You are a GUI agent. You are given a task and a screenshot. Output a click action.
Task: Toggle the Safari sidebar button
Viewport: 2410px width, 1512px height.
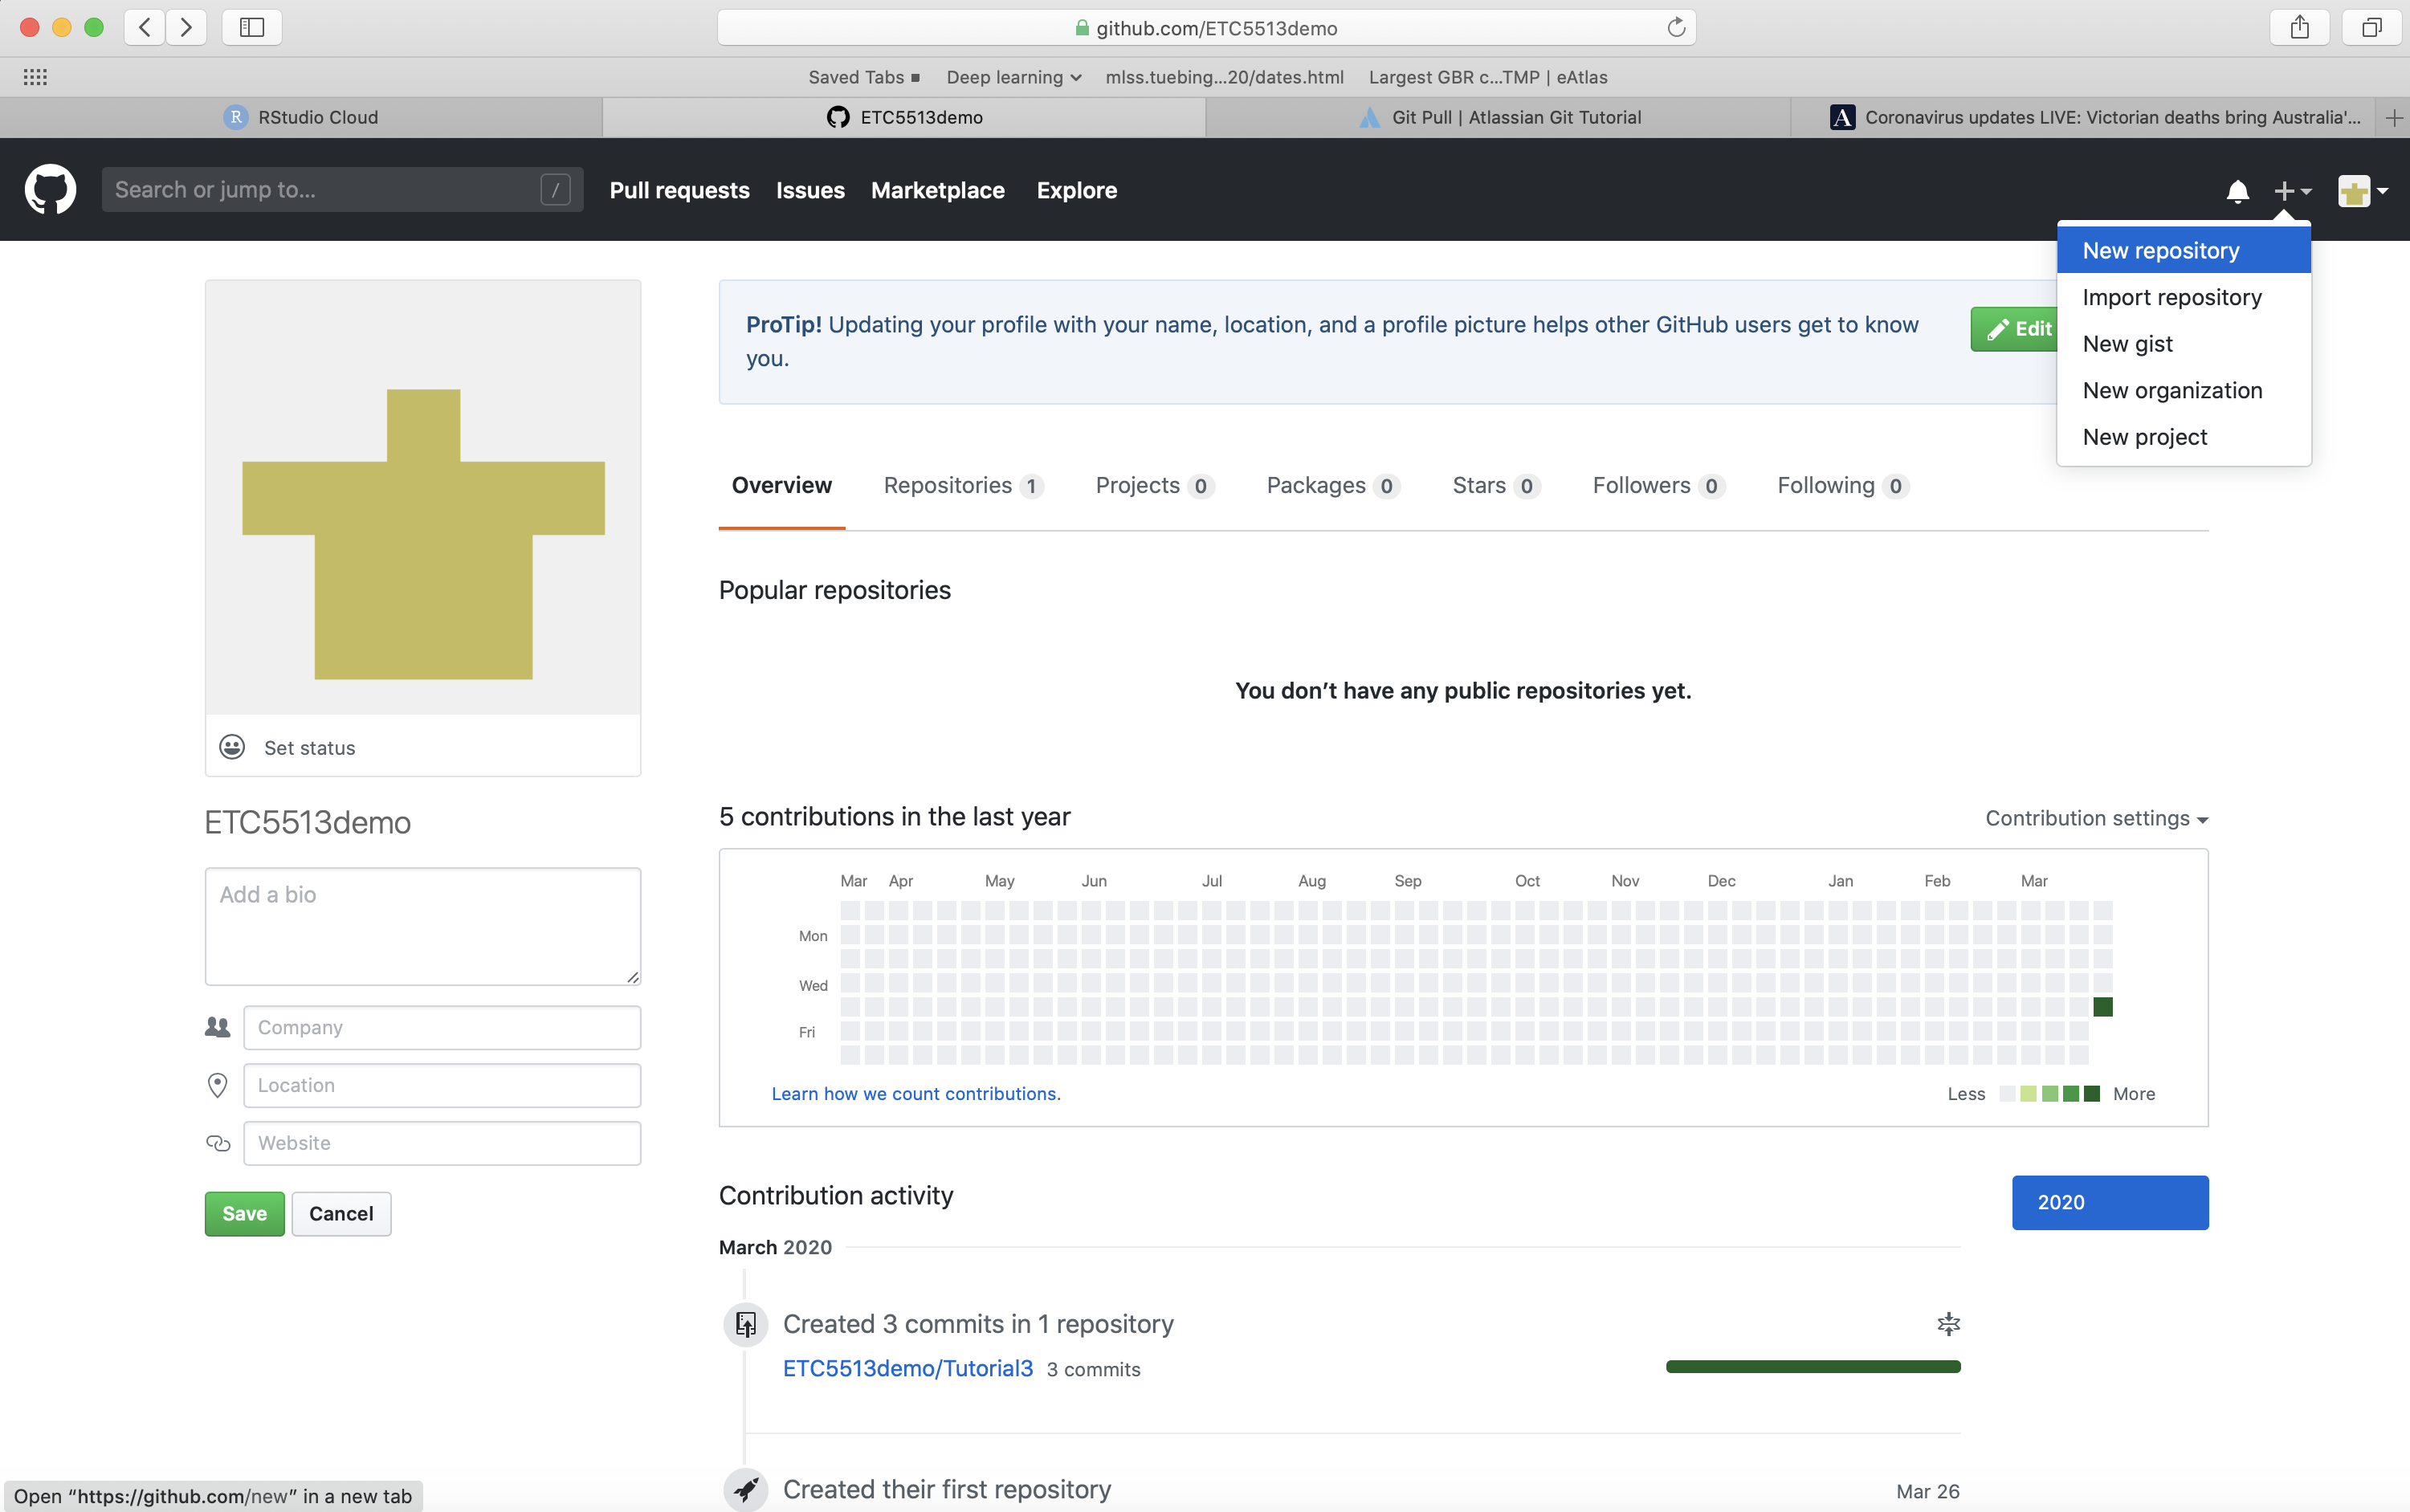pyautogui.click(x=252, y=28)
